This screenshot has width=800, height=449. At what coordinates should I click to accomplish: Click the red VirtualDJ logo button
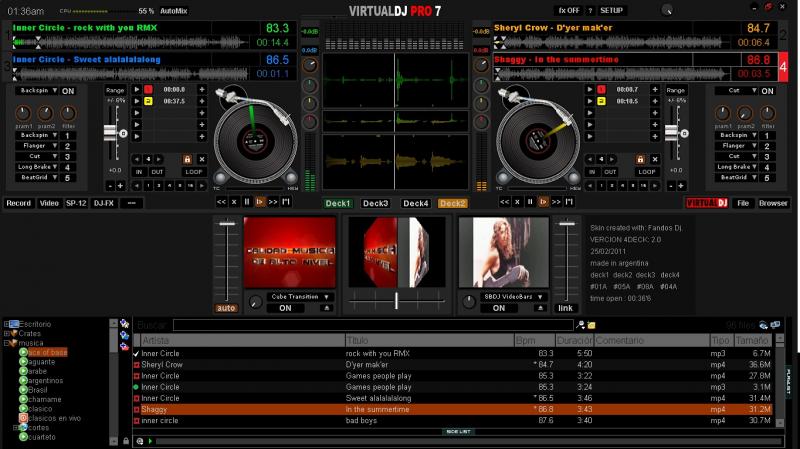706,203
